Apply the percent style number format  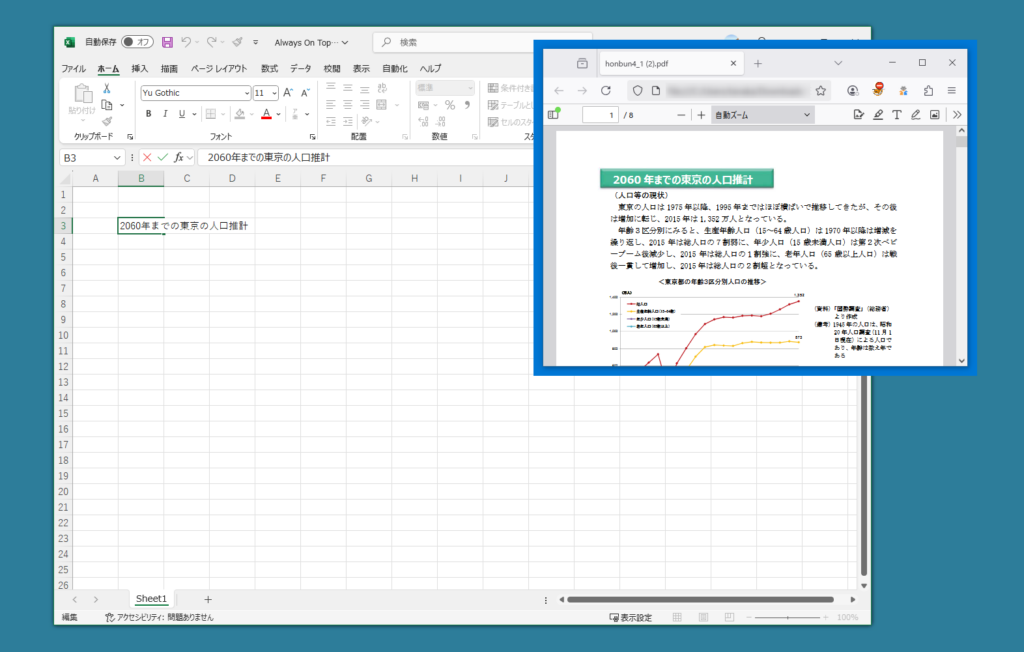[x=450, y=105]
